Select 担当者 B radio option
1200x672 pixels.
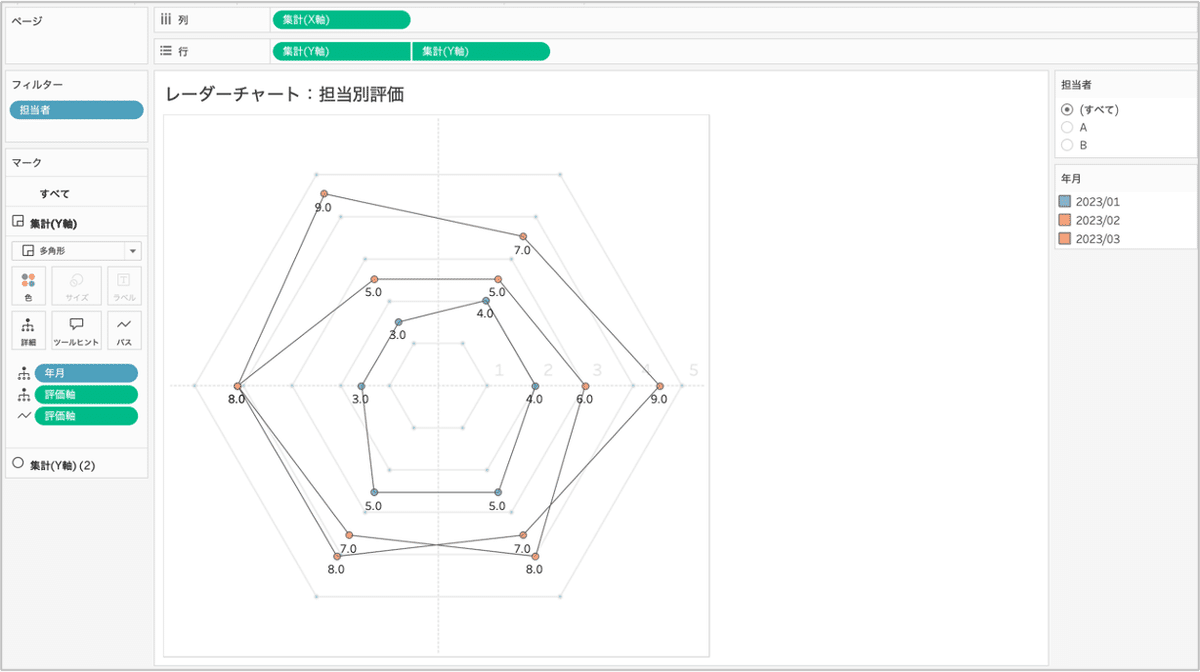coord(1067,145)
